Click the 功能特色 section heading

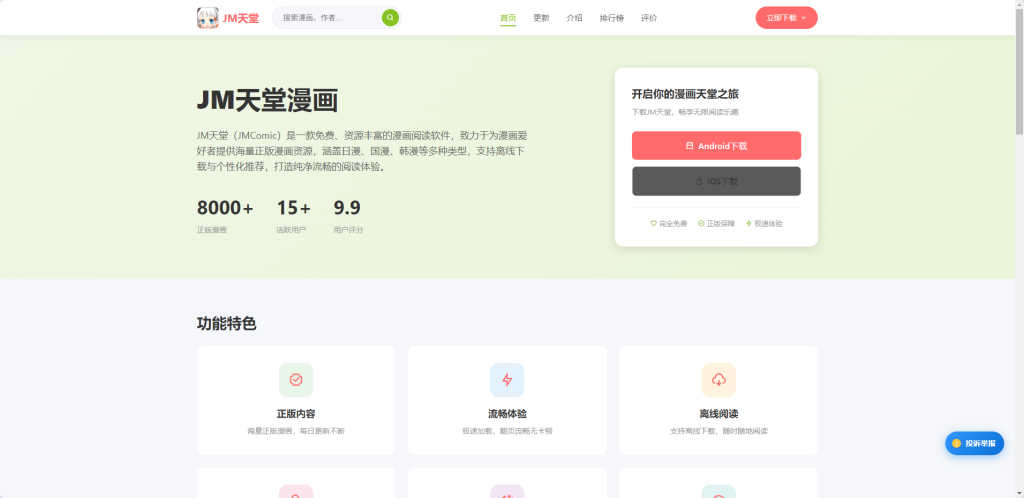click(x=227, y=323)
